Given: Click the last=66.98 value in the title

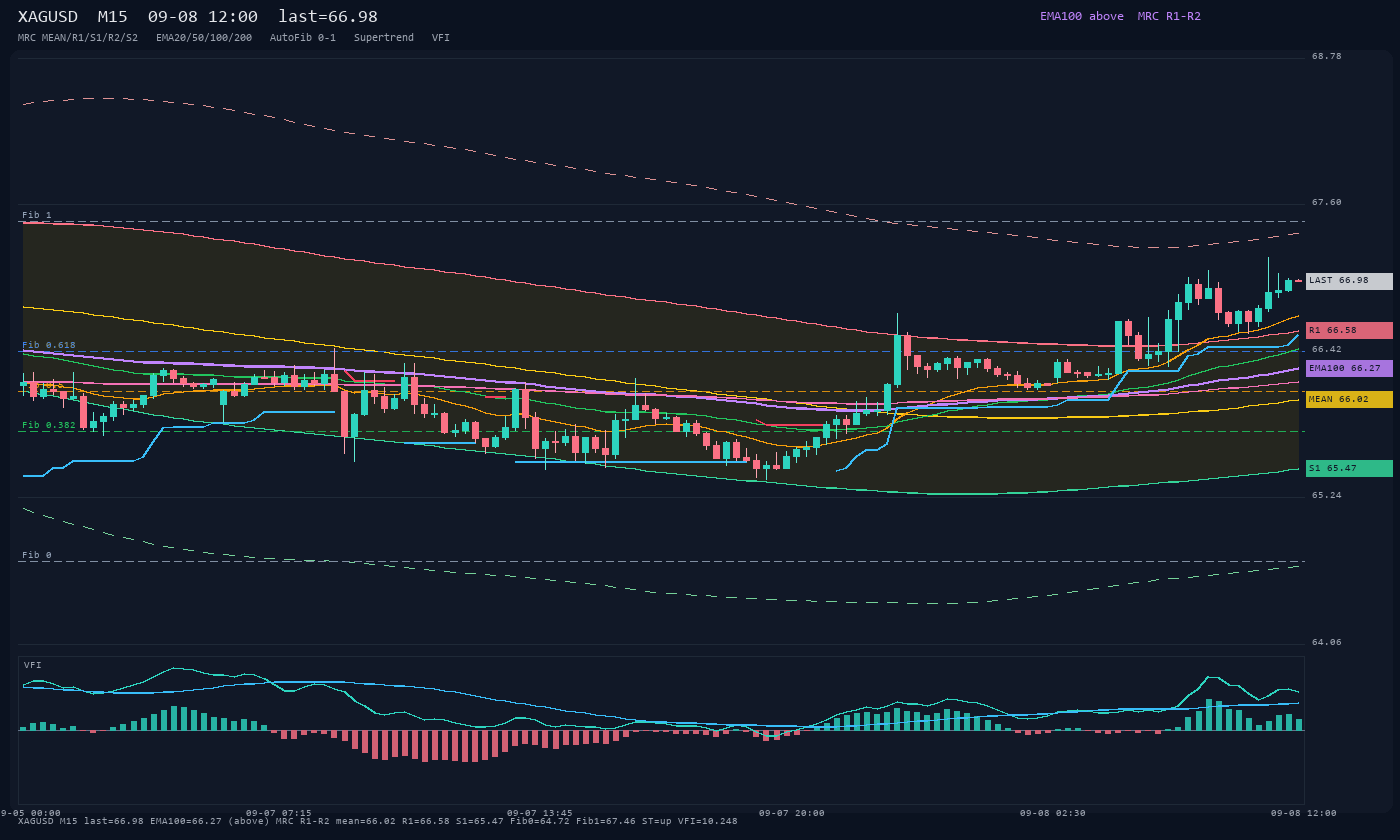Looking at the screenshot, I should pos(328,16).
